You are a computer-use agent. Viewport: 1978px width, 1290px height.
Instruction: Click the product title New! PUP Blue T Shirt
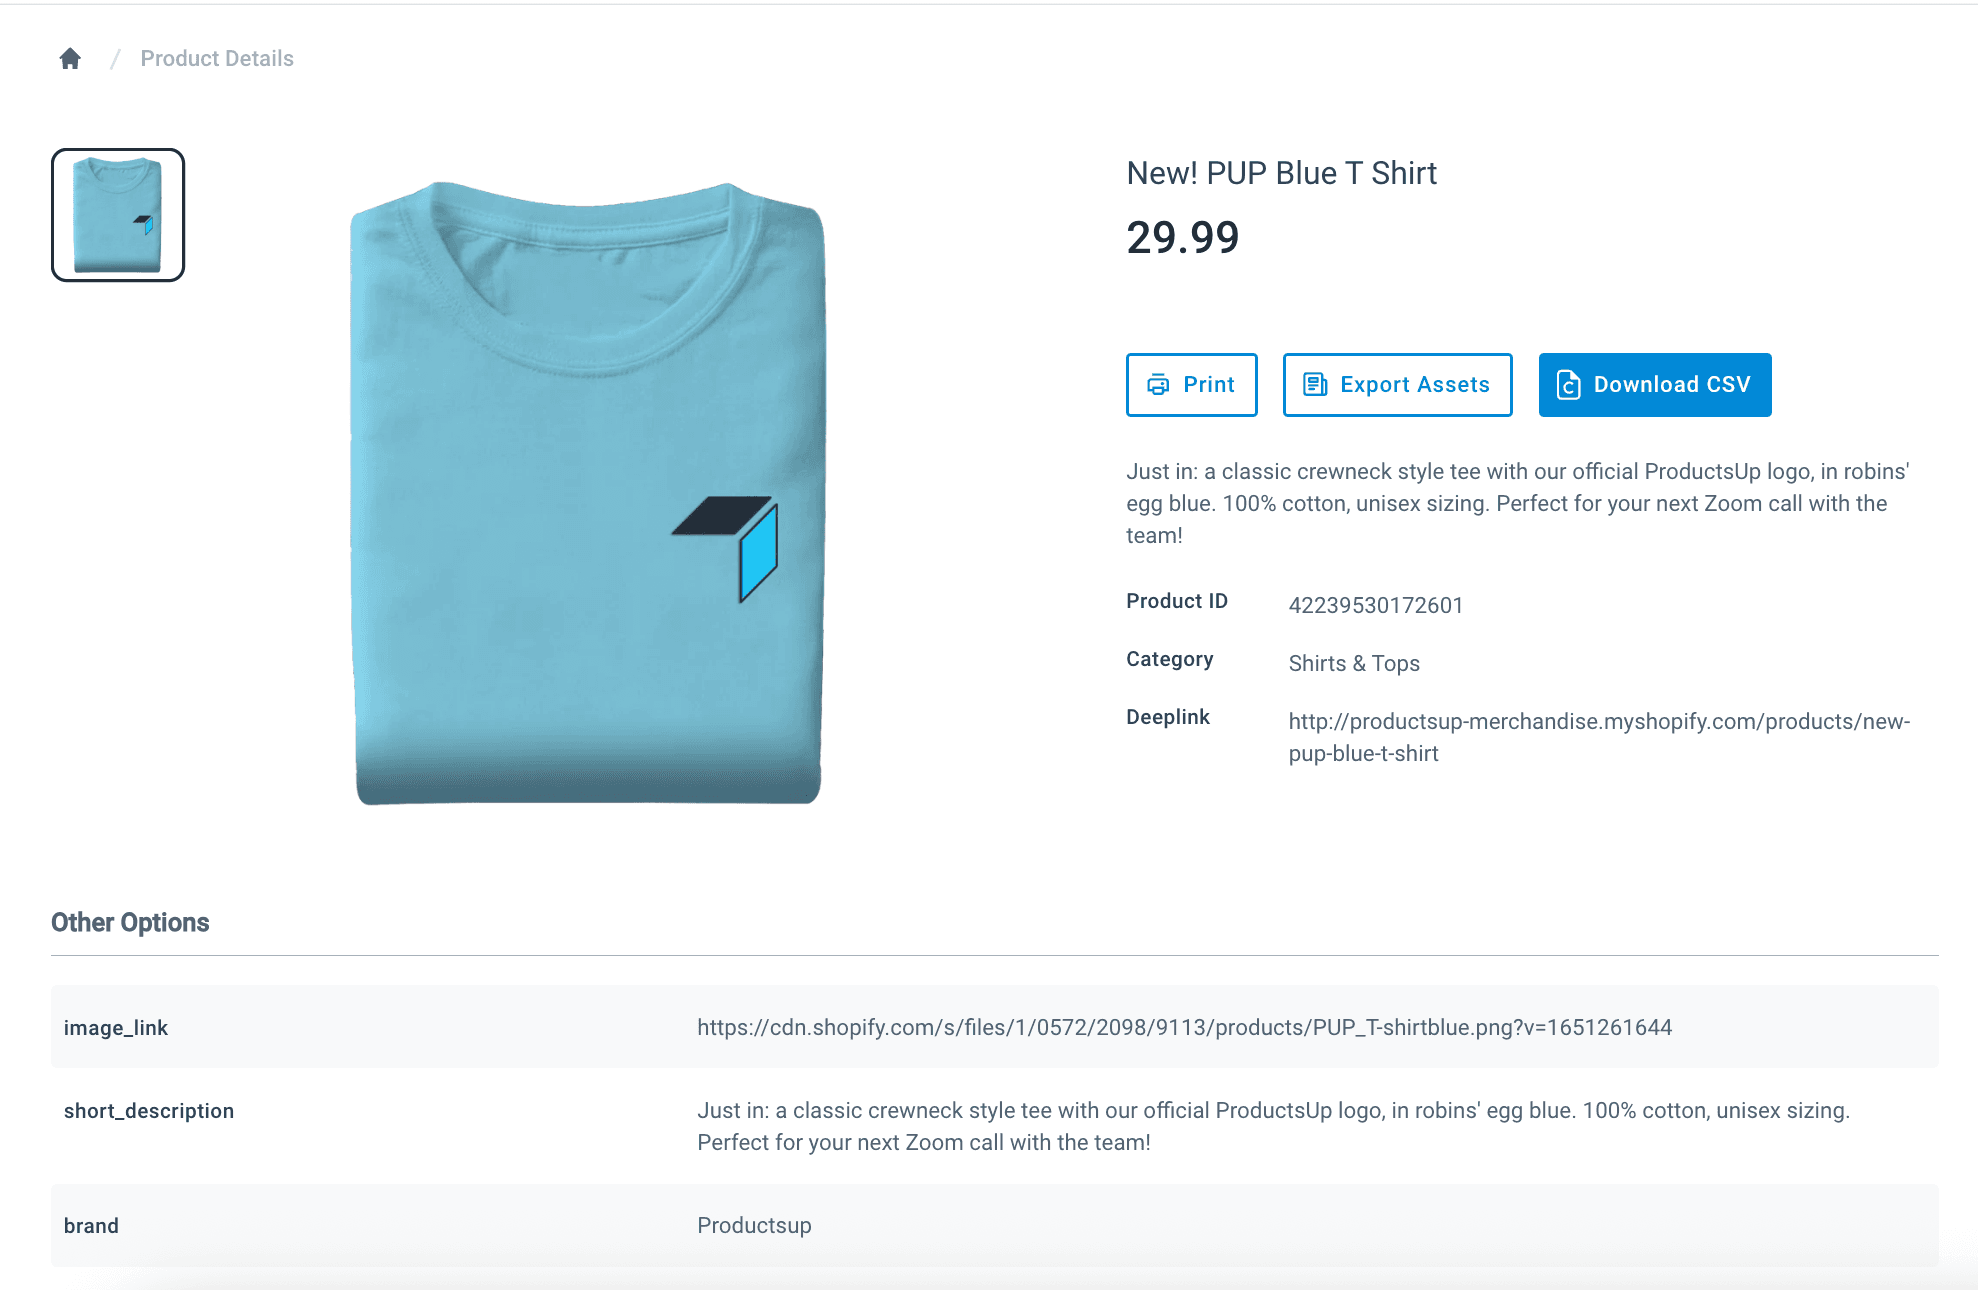[1281, 173]
